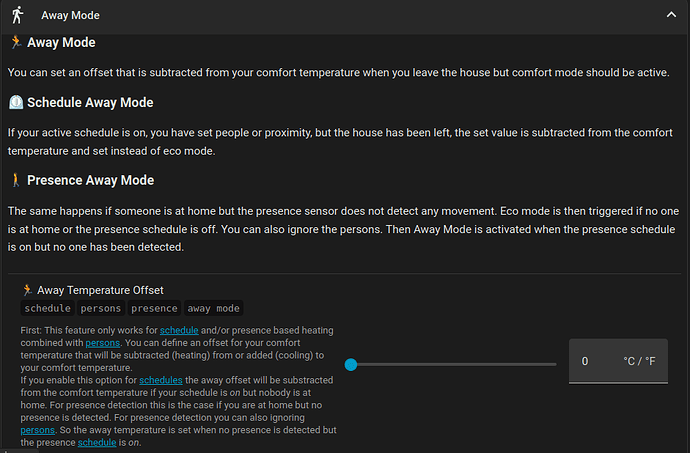
Task: Click the pedestrian icon beside Presence Away Mode
Action: (x=16, y=180)
